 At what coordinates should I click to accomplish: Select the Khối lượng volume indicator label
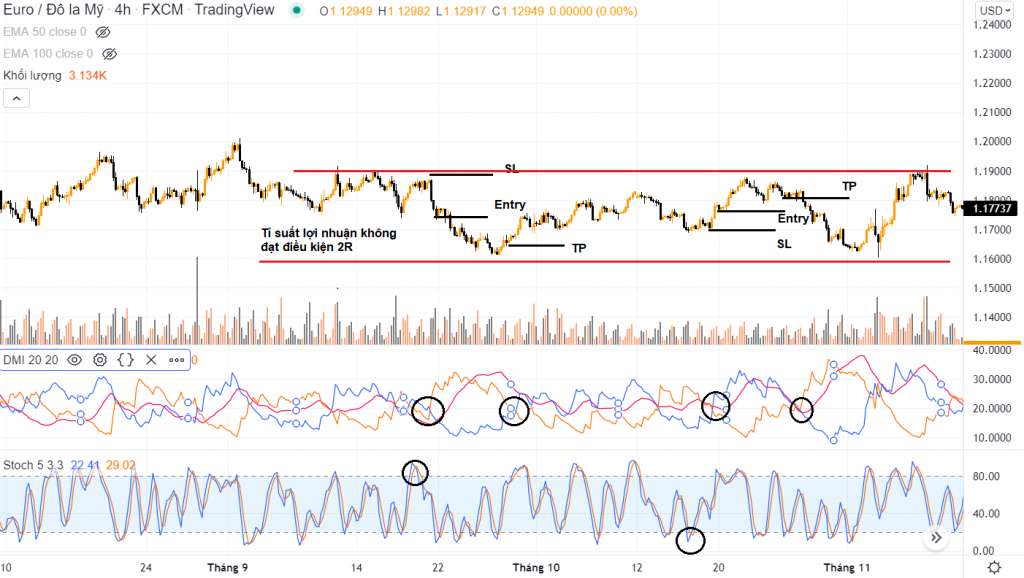coord(32,75)
